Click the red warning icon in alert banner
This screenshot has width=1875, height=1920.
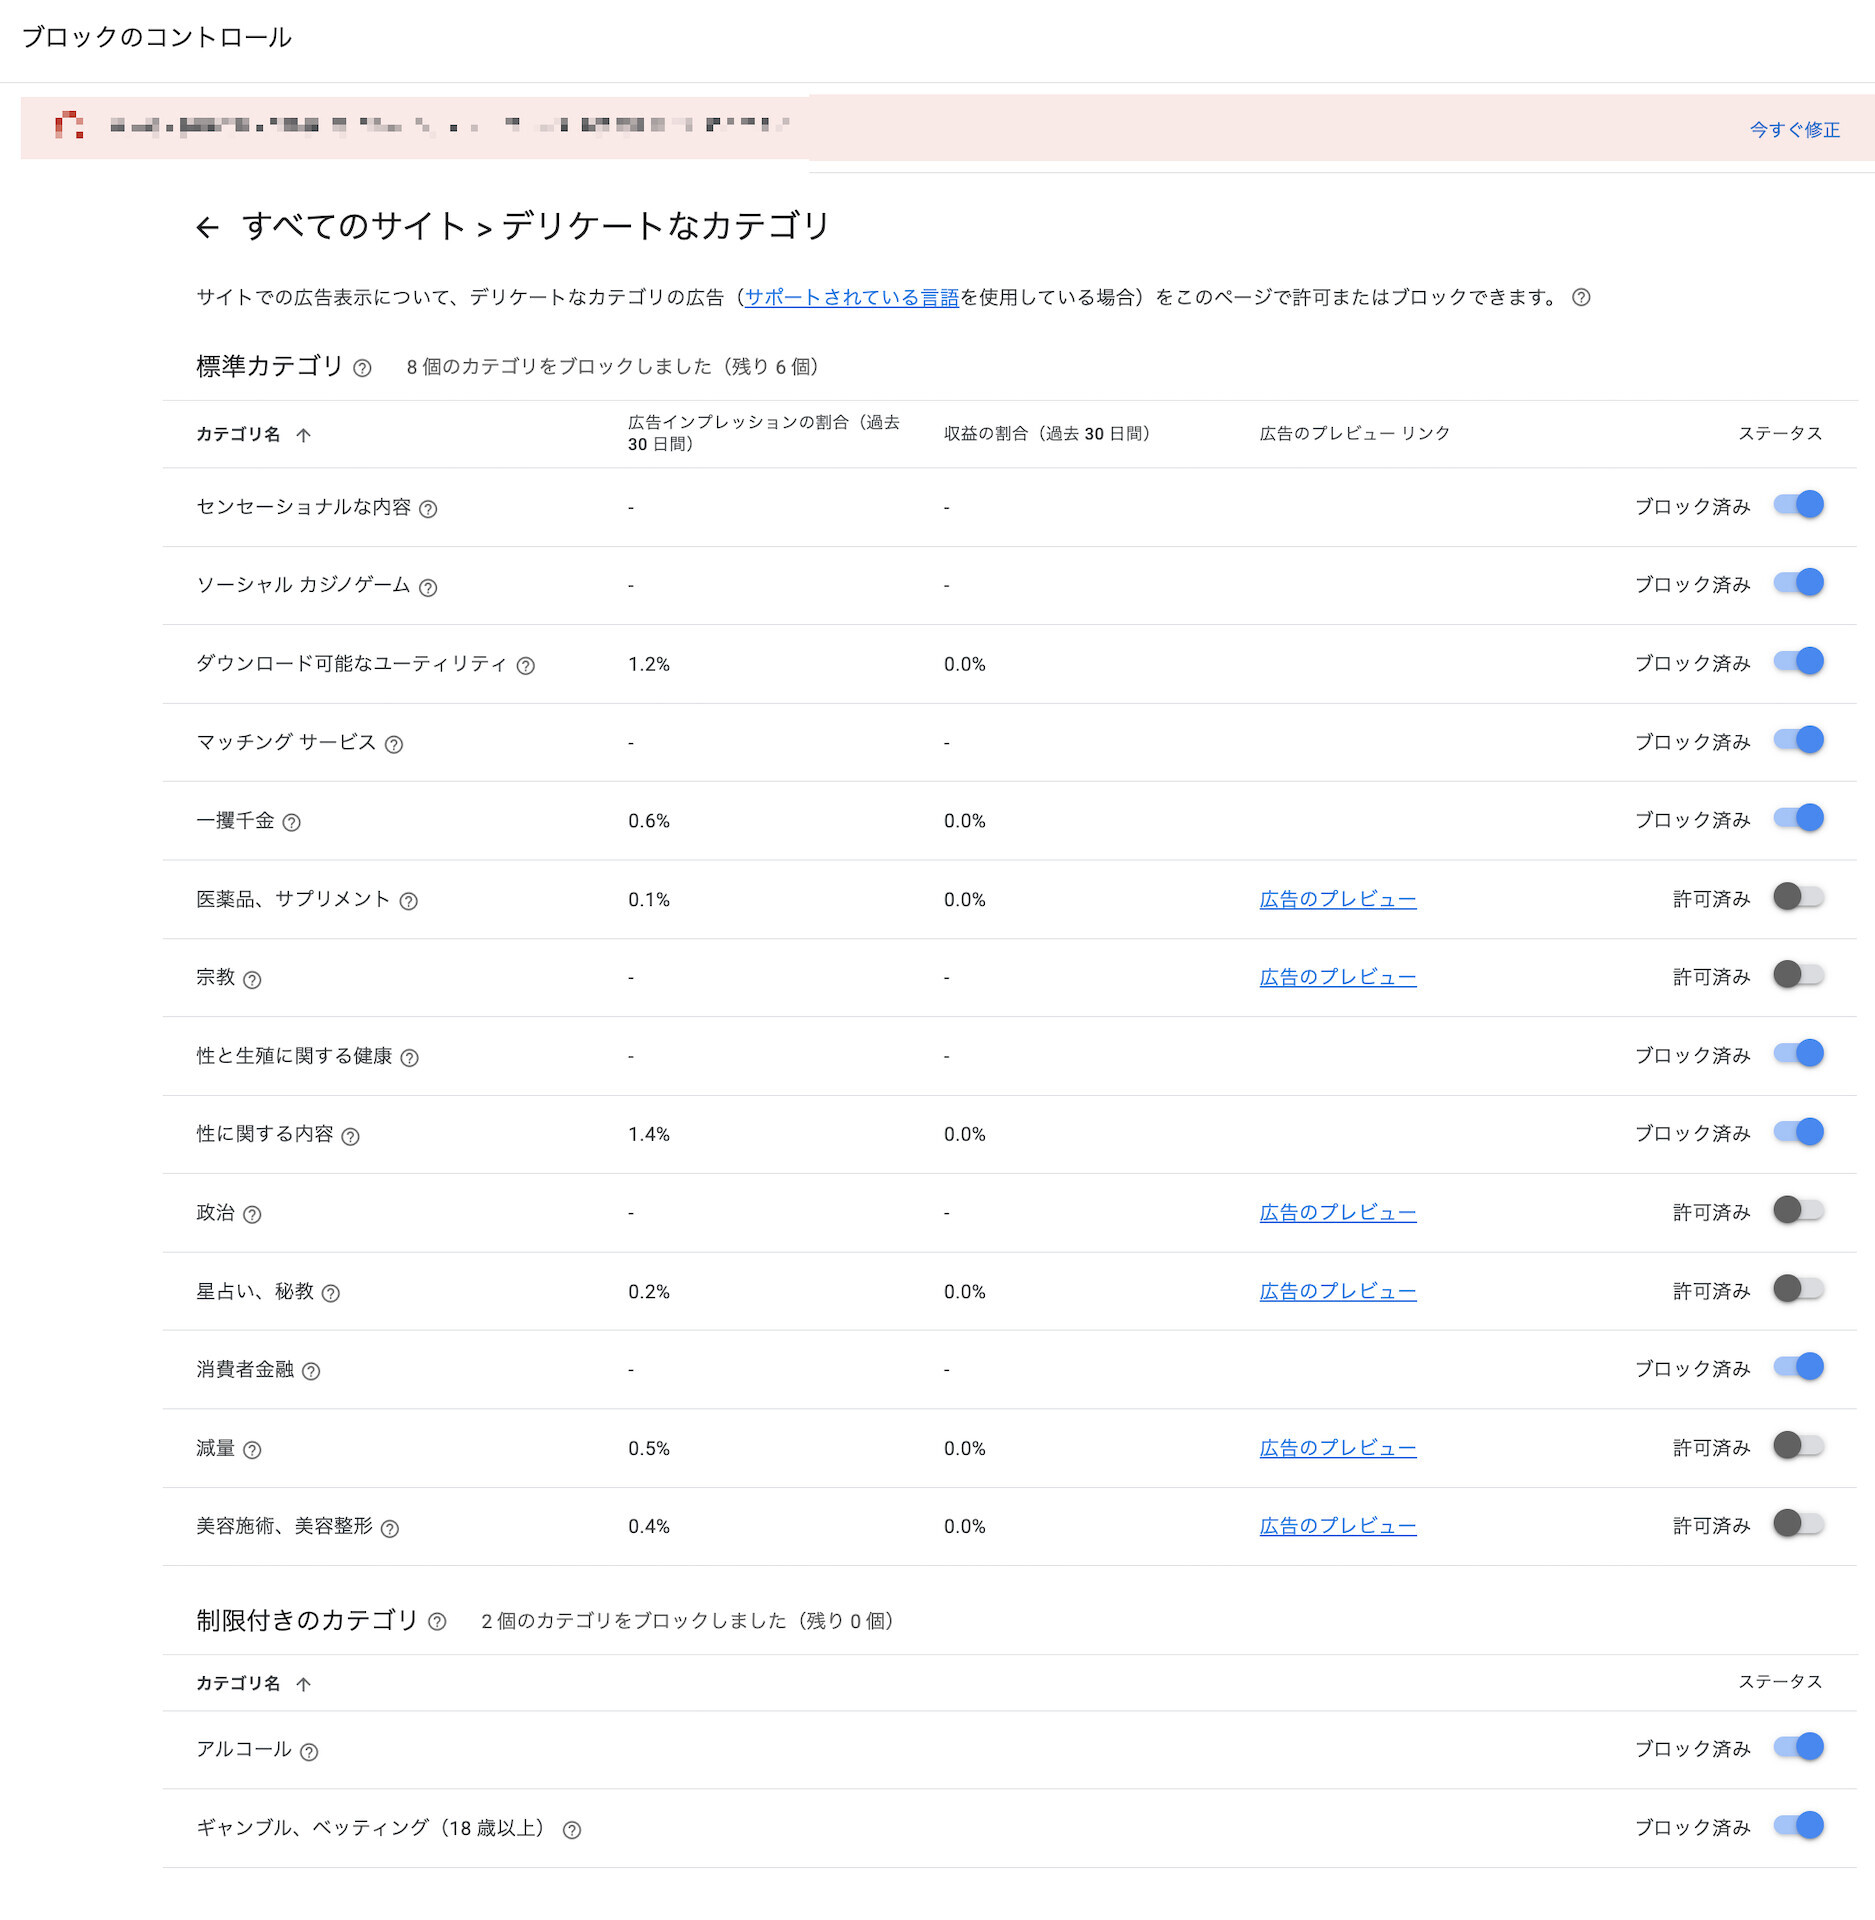tap(69, 125)
